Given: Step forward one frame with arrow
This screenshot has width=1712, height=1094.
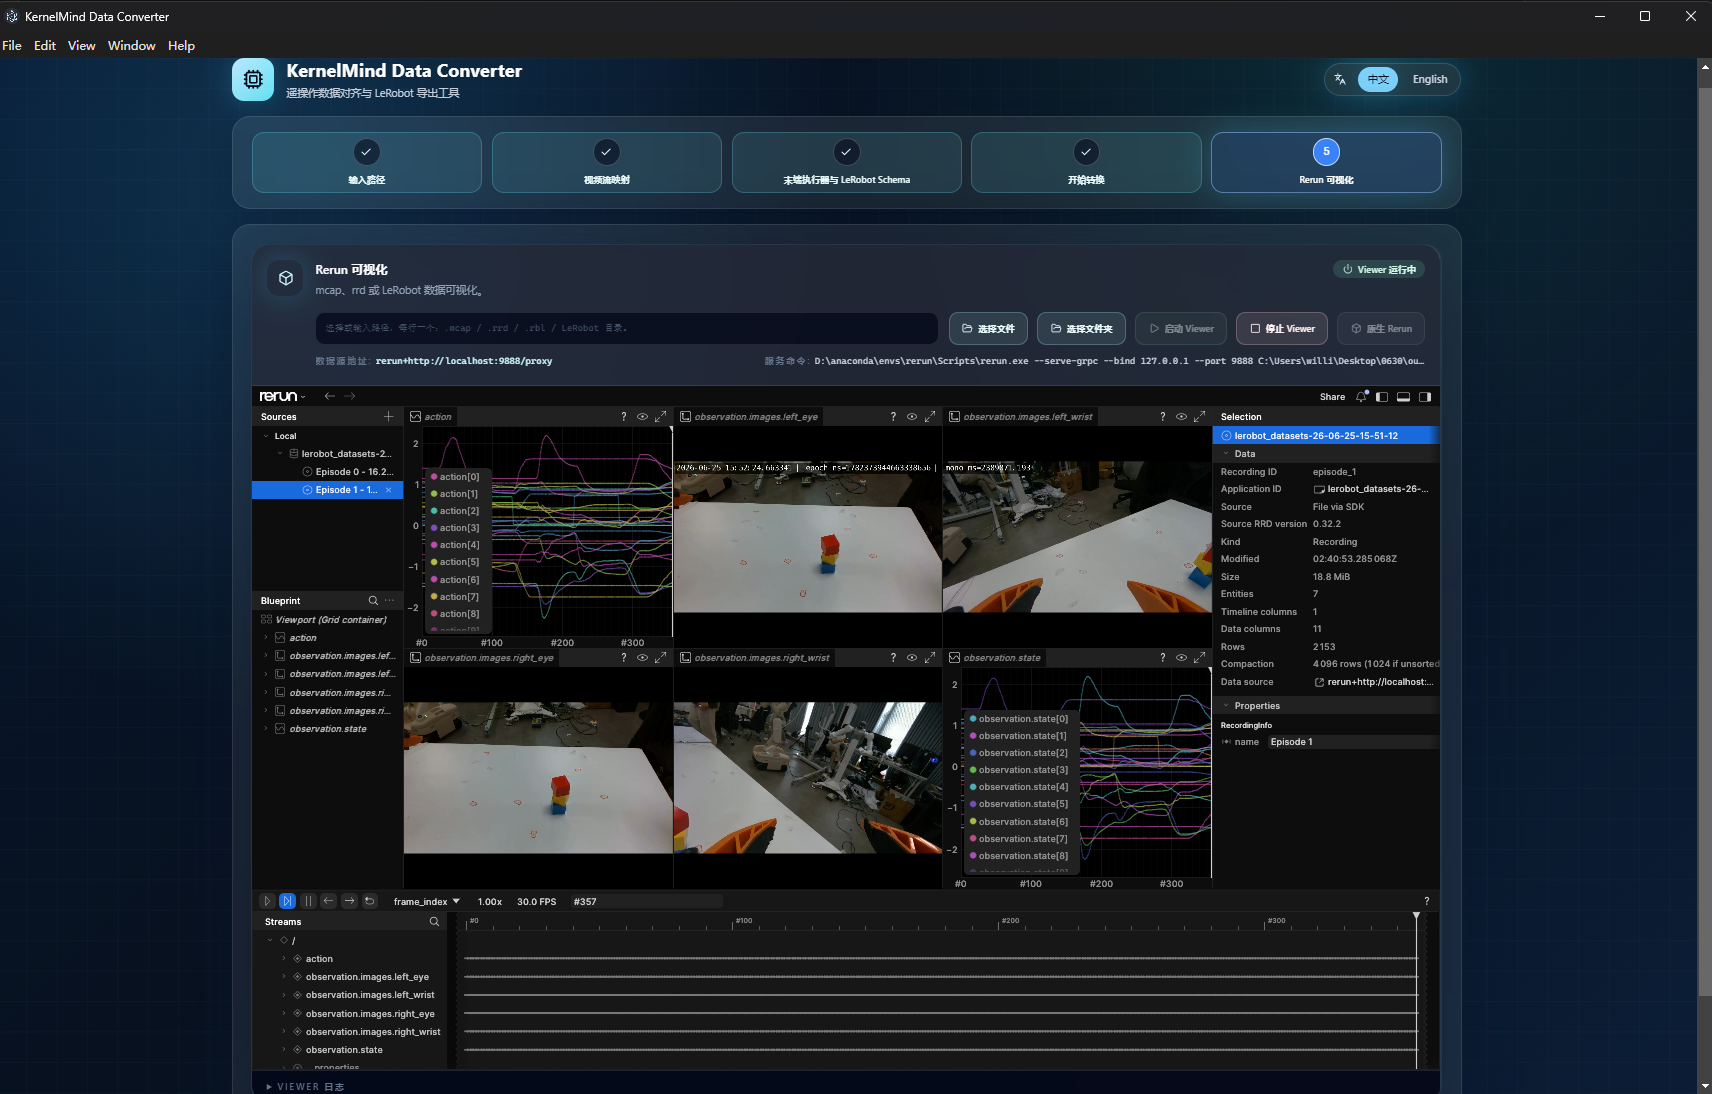Looking at the screenshot, I should [x=349, y=901].
